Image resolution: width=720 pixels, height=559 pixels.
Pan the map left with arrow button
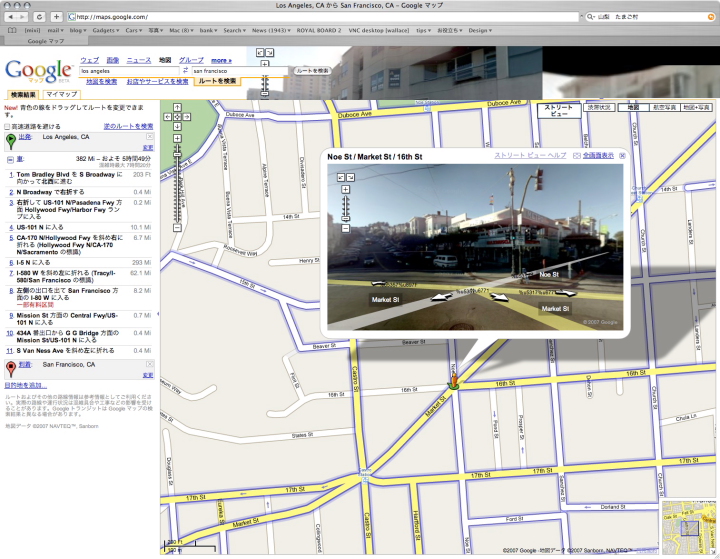(x=168, y=117)
